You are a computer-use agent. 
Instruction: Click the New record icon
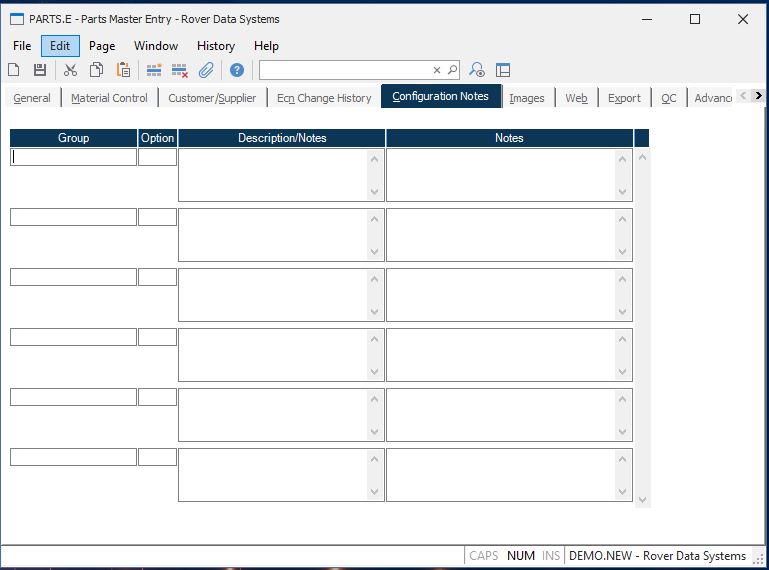point(14,70)
